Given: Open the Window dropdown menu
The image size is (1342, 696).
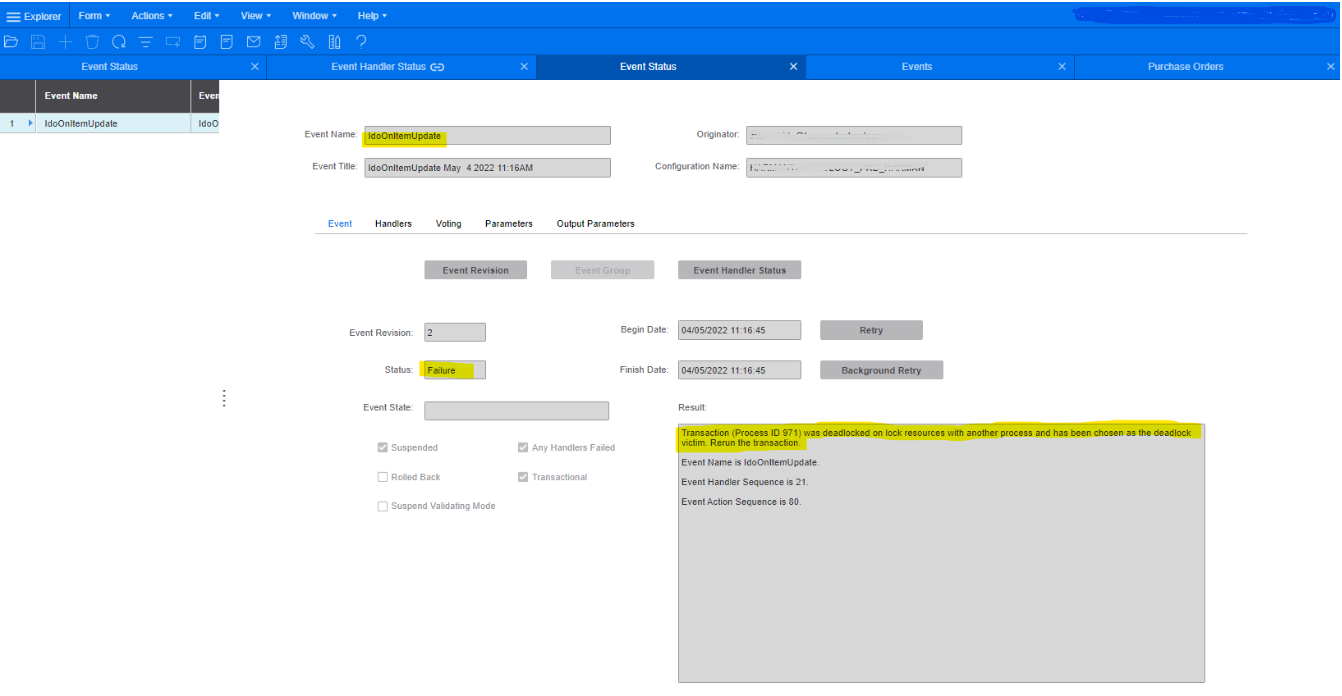Looking at the screenshot, I should [x=314, y=16].
